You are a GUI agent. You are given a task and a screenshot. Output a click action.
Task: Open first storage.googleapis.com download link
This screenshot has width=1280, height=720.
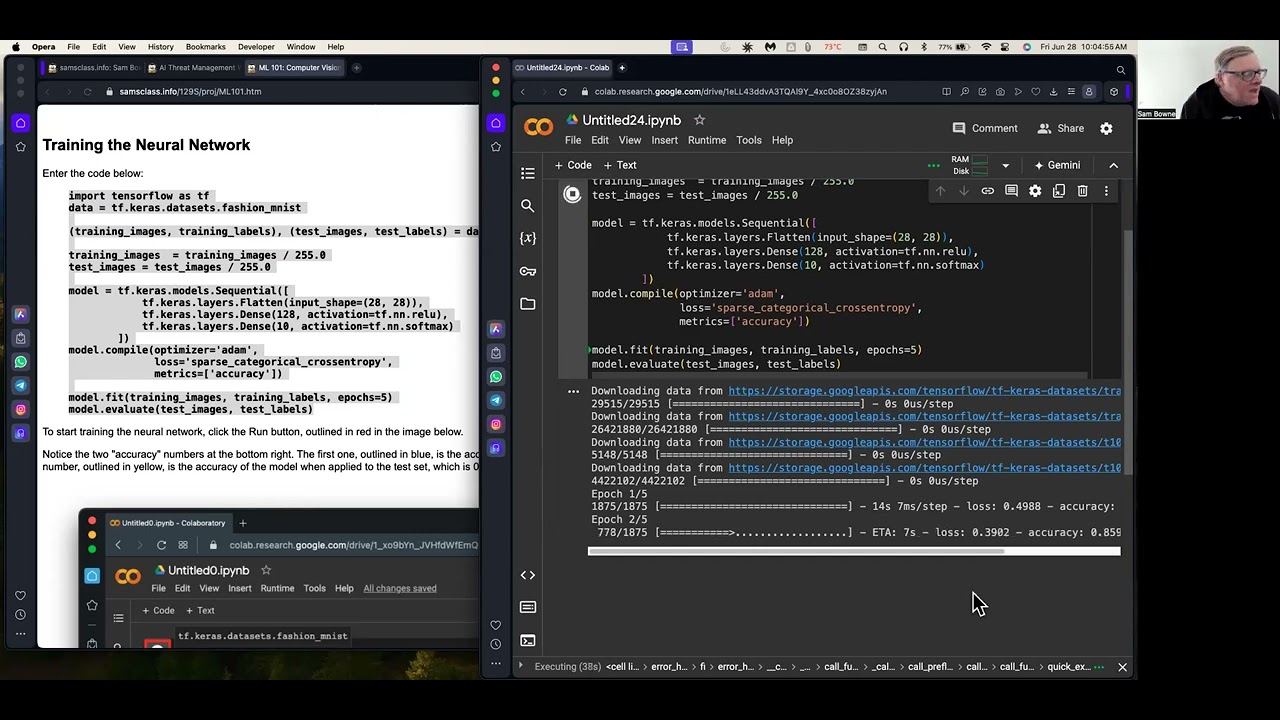pos(924,391)
